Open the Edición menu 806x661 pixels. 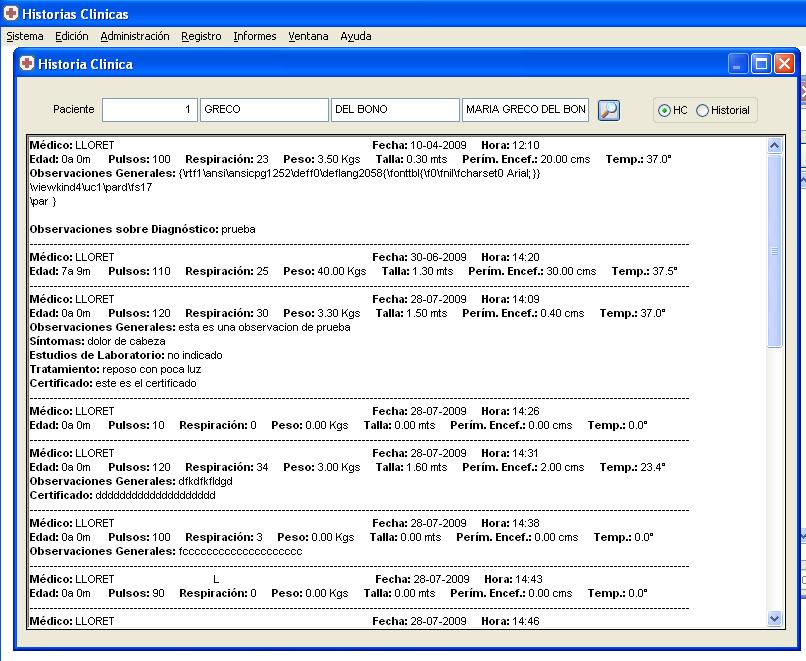pos(72,36)
